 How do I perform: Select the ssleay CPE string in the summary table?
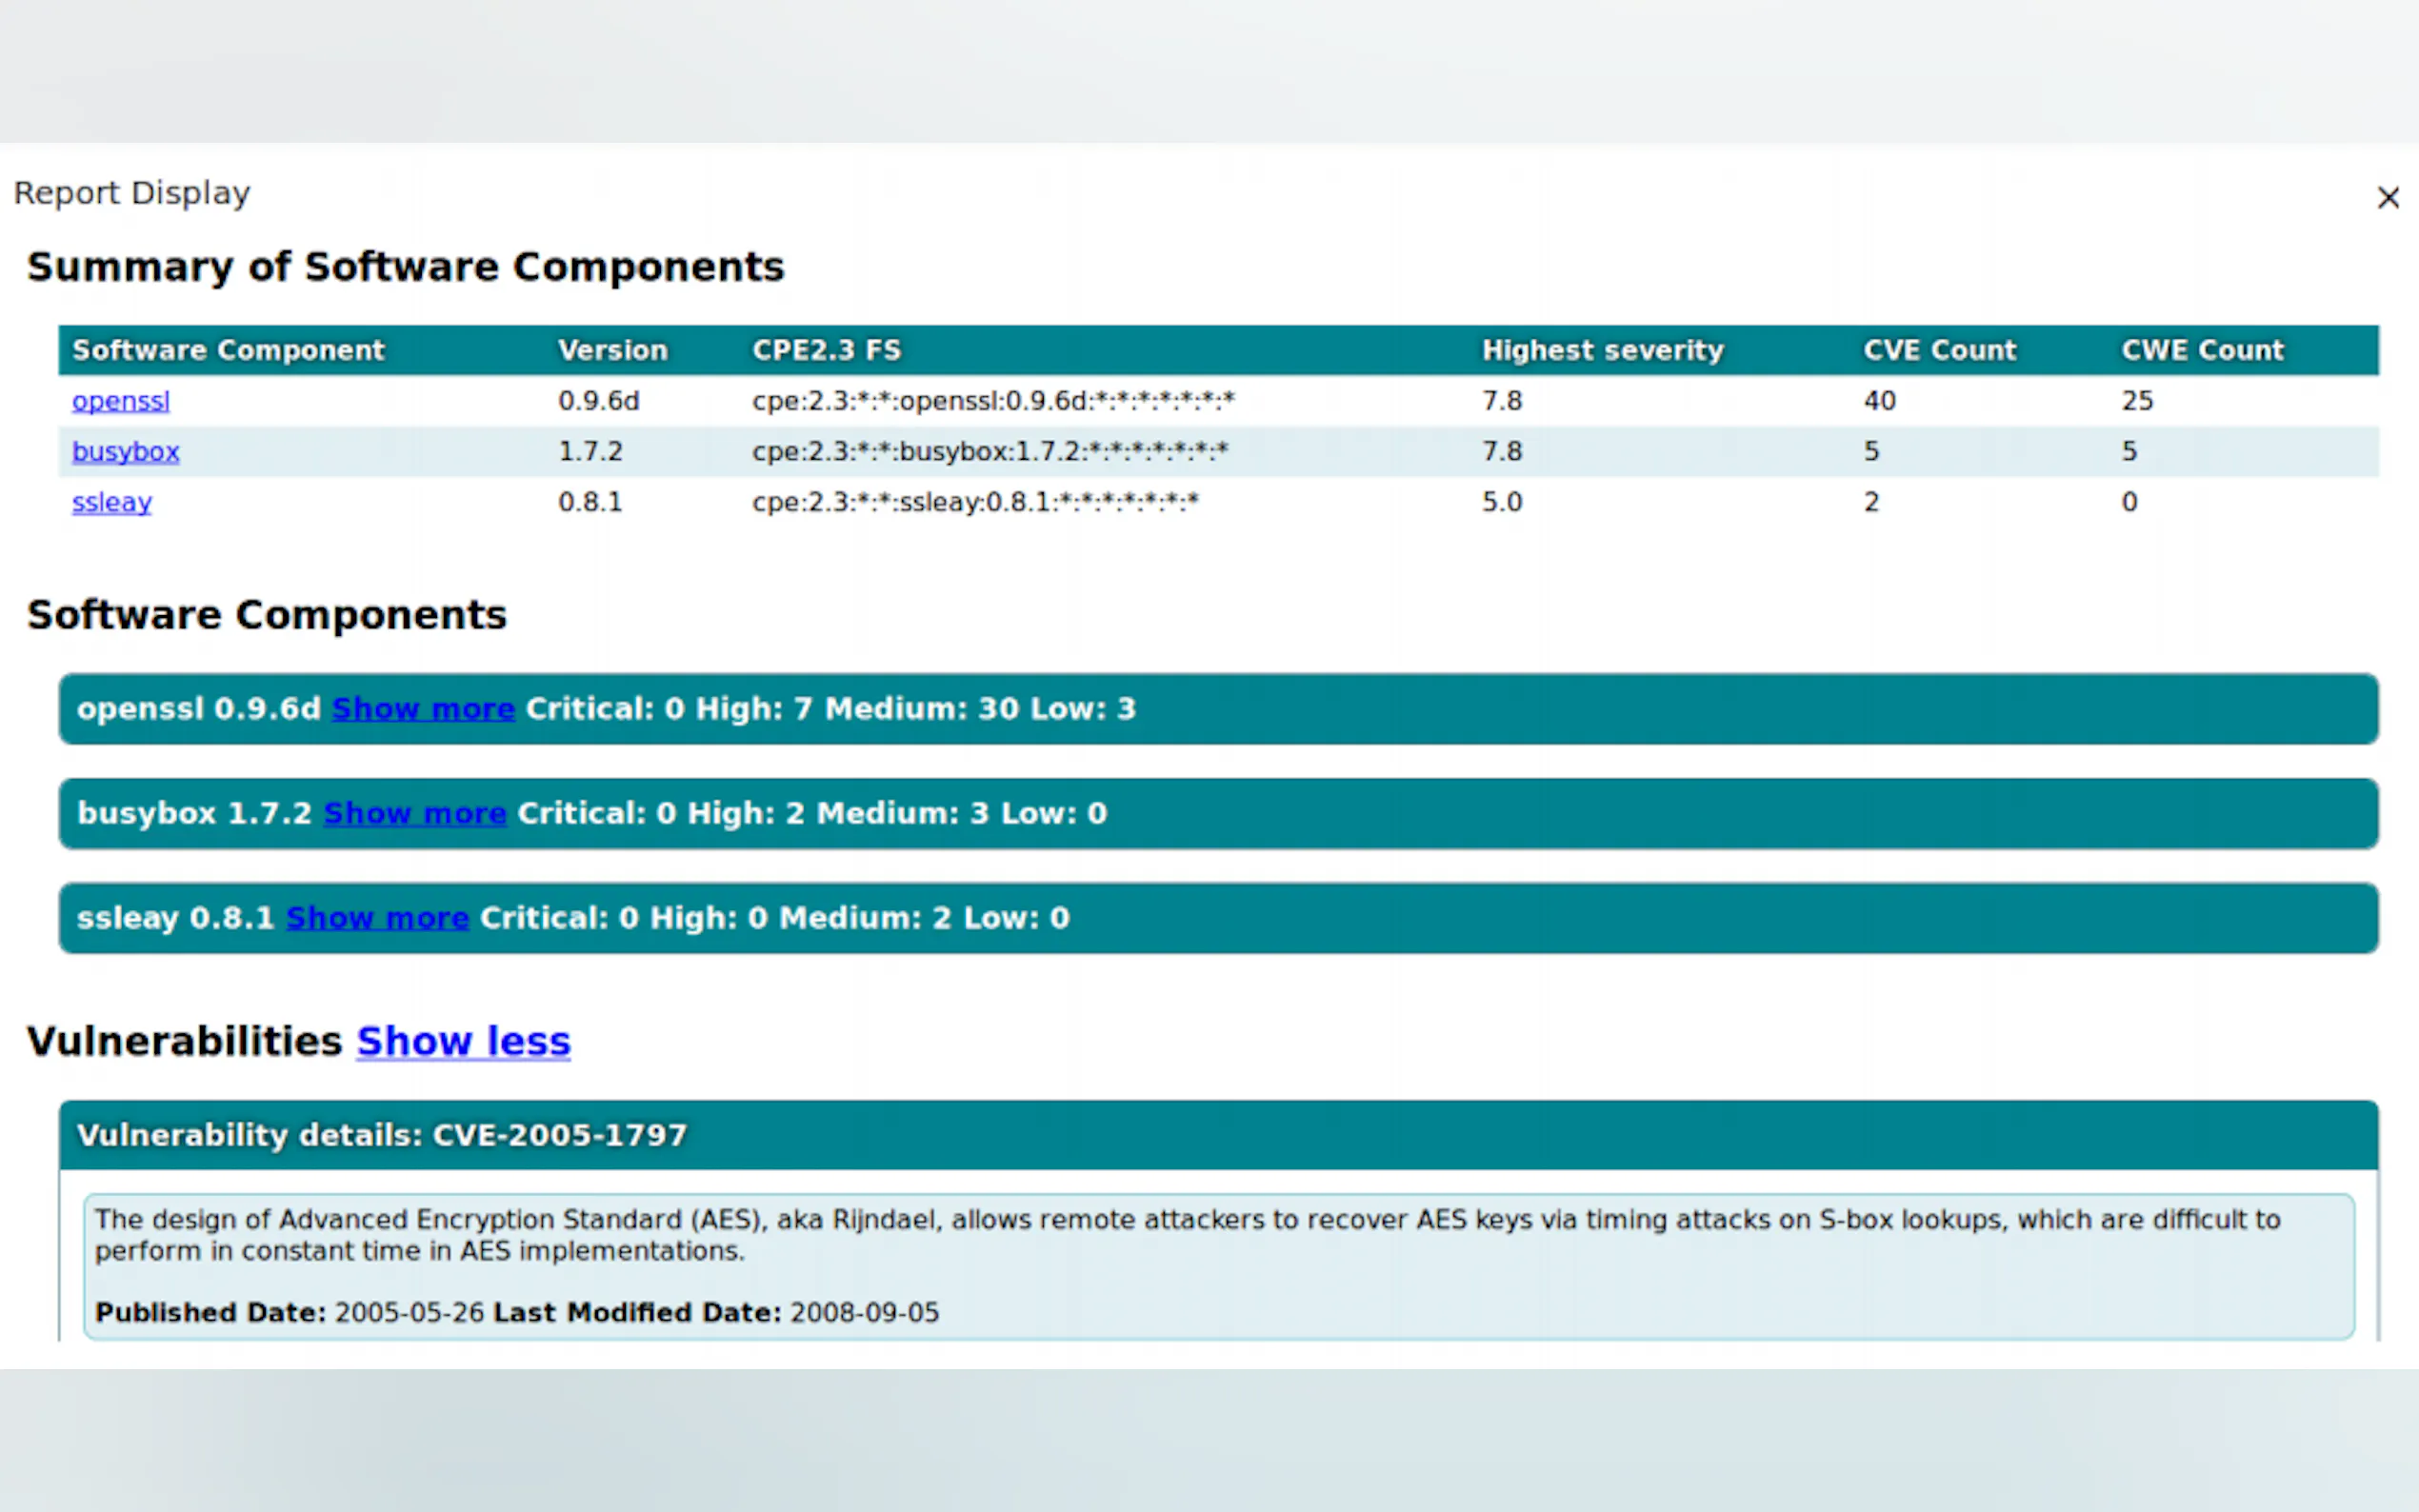point(975,502)
